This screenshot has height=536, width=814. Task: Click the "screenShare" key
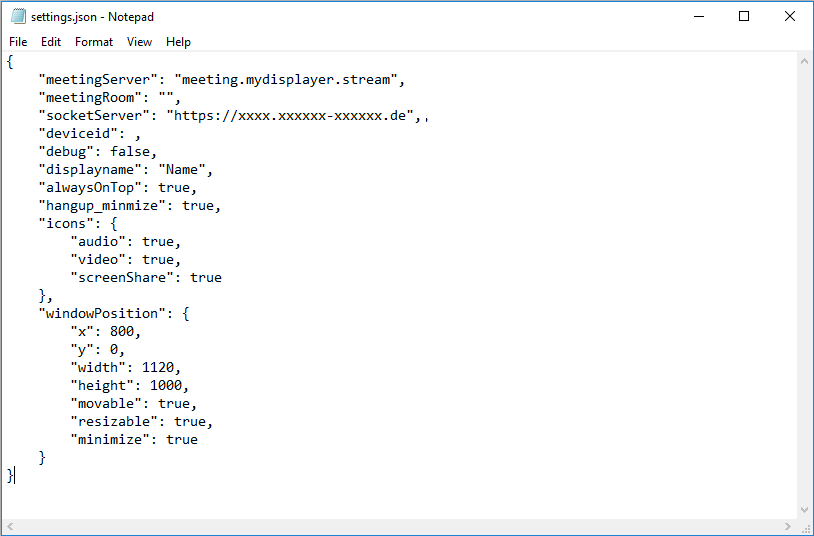tap(123, 277)
